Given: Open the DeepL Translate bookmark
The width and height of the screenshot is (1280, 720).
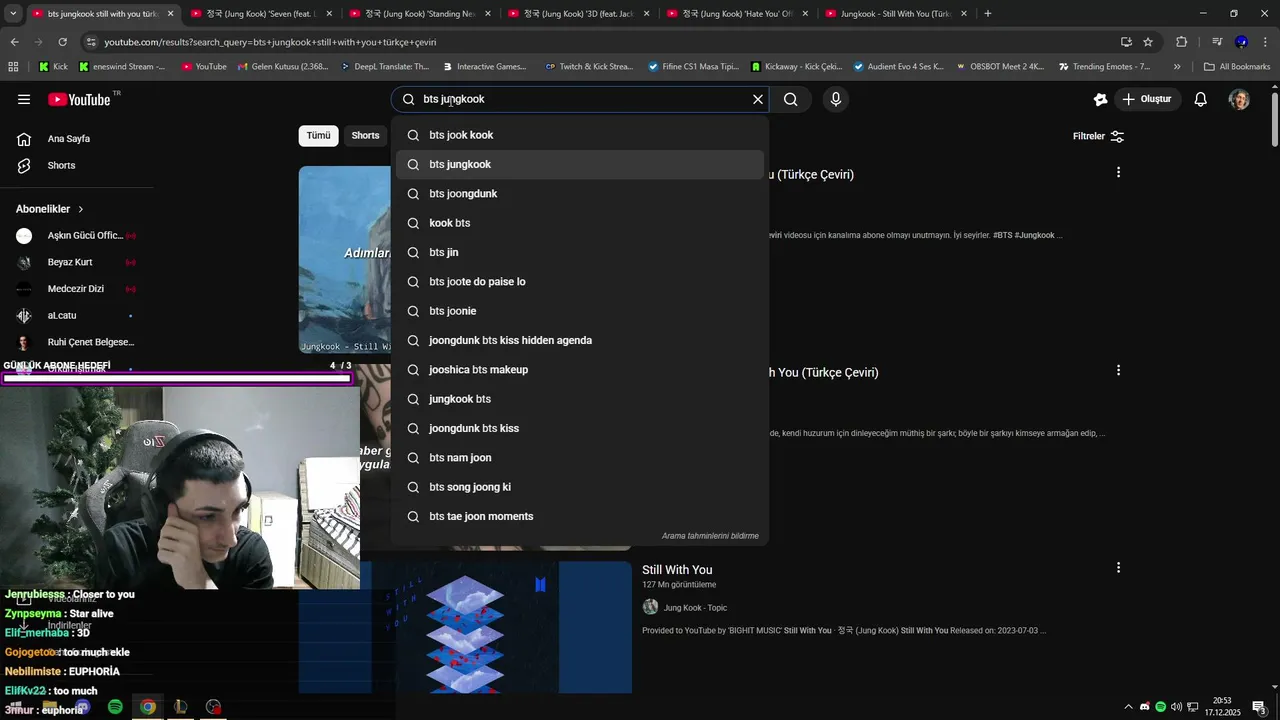Looking at the screenshot, I should pyautogui.click(x=384, y=67).
